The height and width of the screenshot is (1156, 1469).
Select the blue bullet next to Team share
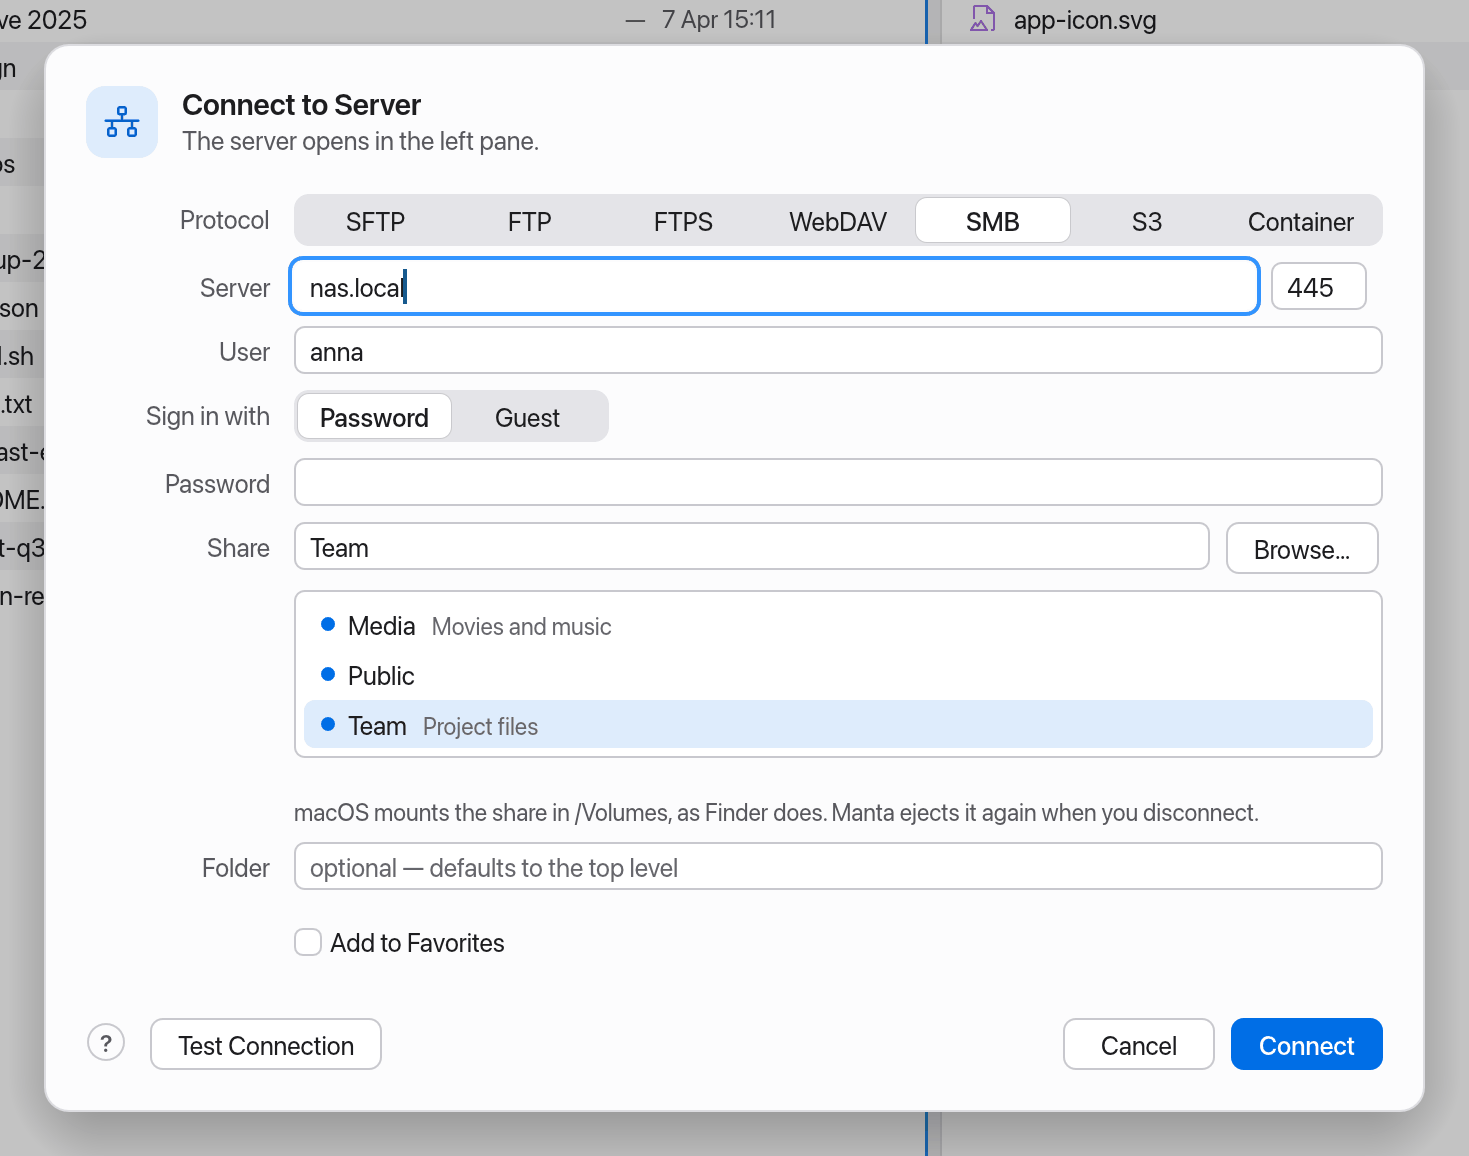pyautogui.click(x=327, y=725)
